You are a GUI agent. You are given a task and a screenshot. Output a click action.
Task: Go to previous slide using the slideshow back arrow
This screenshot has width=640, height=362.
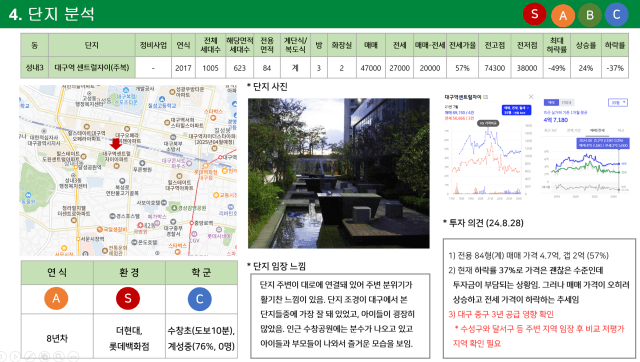tap(2, 356)
